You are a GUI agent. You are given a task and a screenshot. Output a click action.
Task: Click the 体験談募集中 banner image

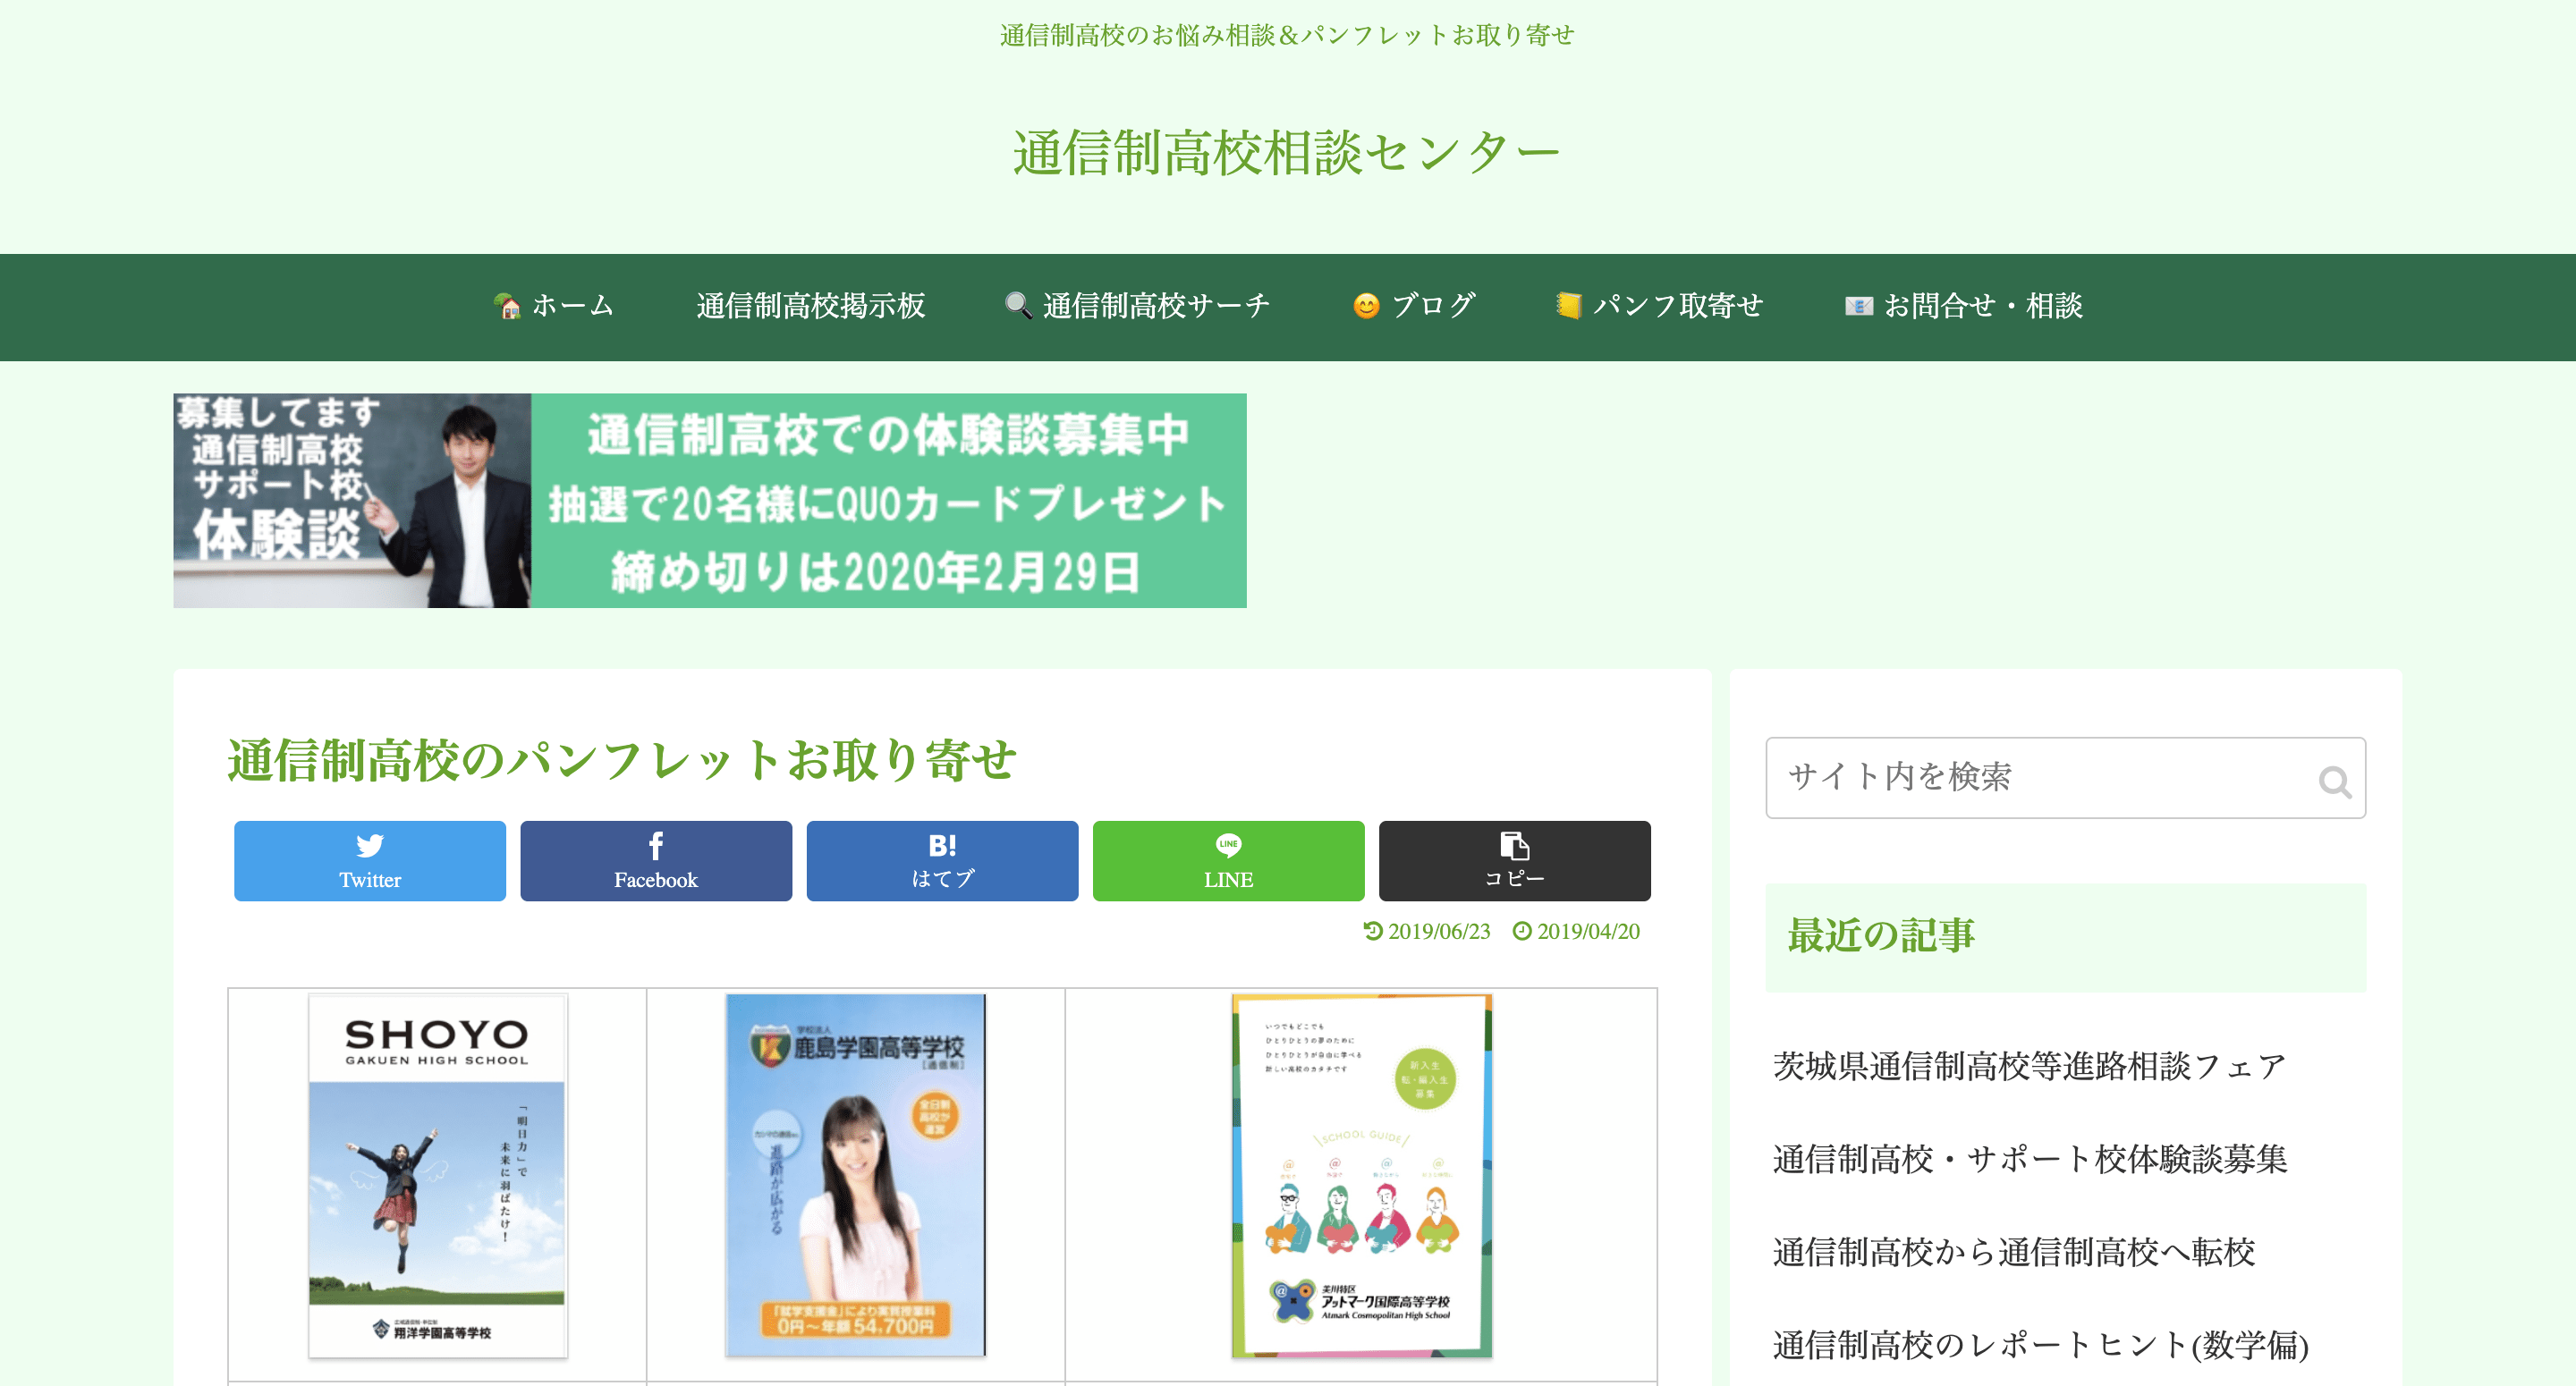tap(709, 500)
